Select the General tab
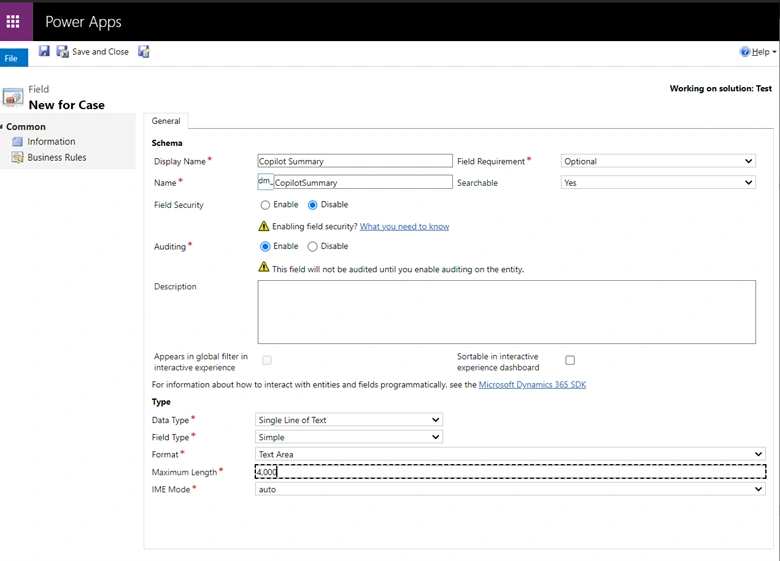The height and width of the screenshot is (561, 780). click(x=166, y=121)
